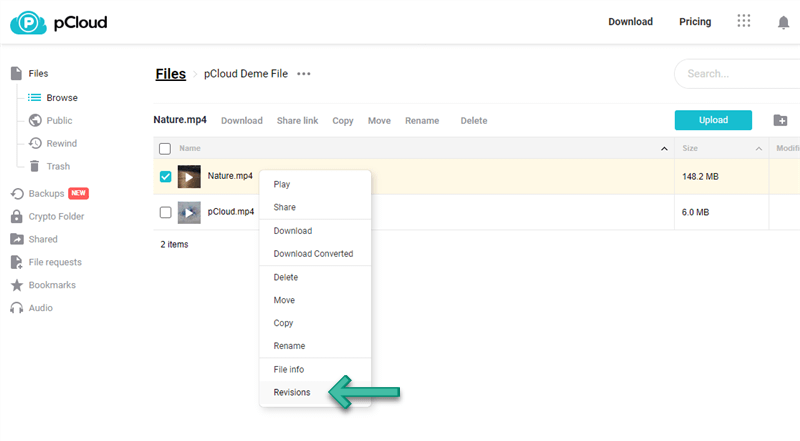Click Share link in the action bar
800x441 pixels.
297,121
